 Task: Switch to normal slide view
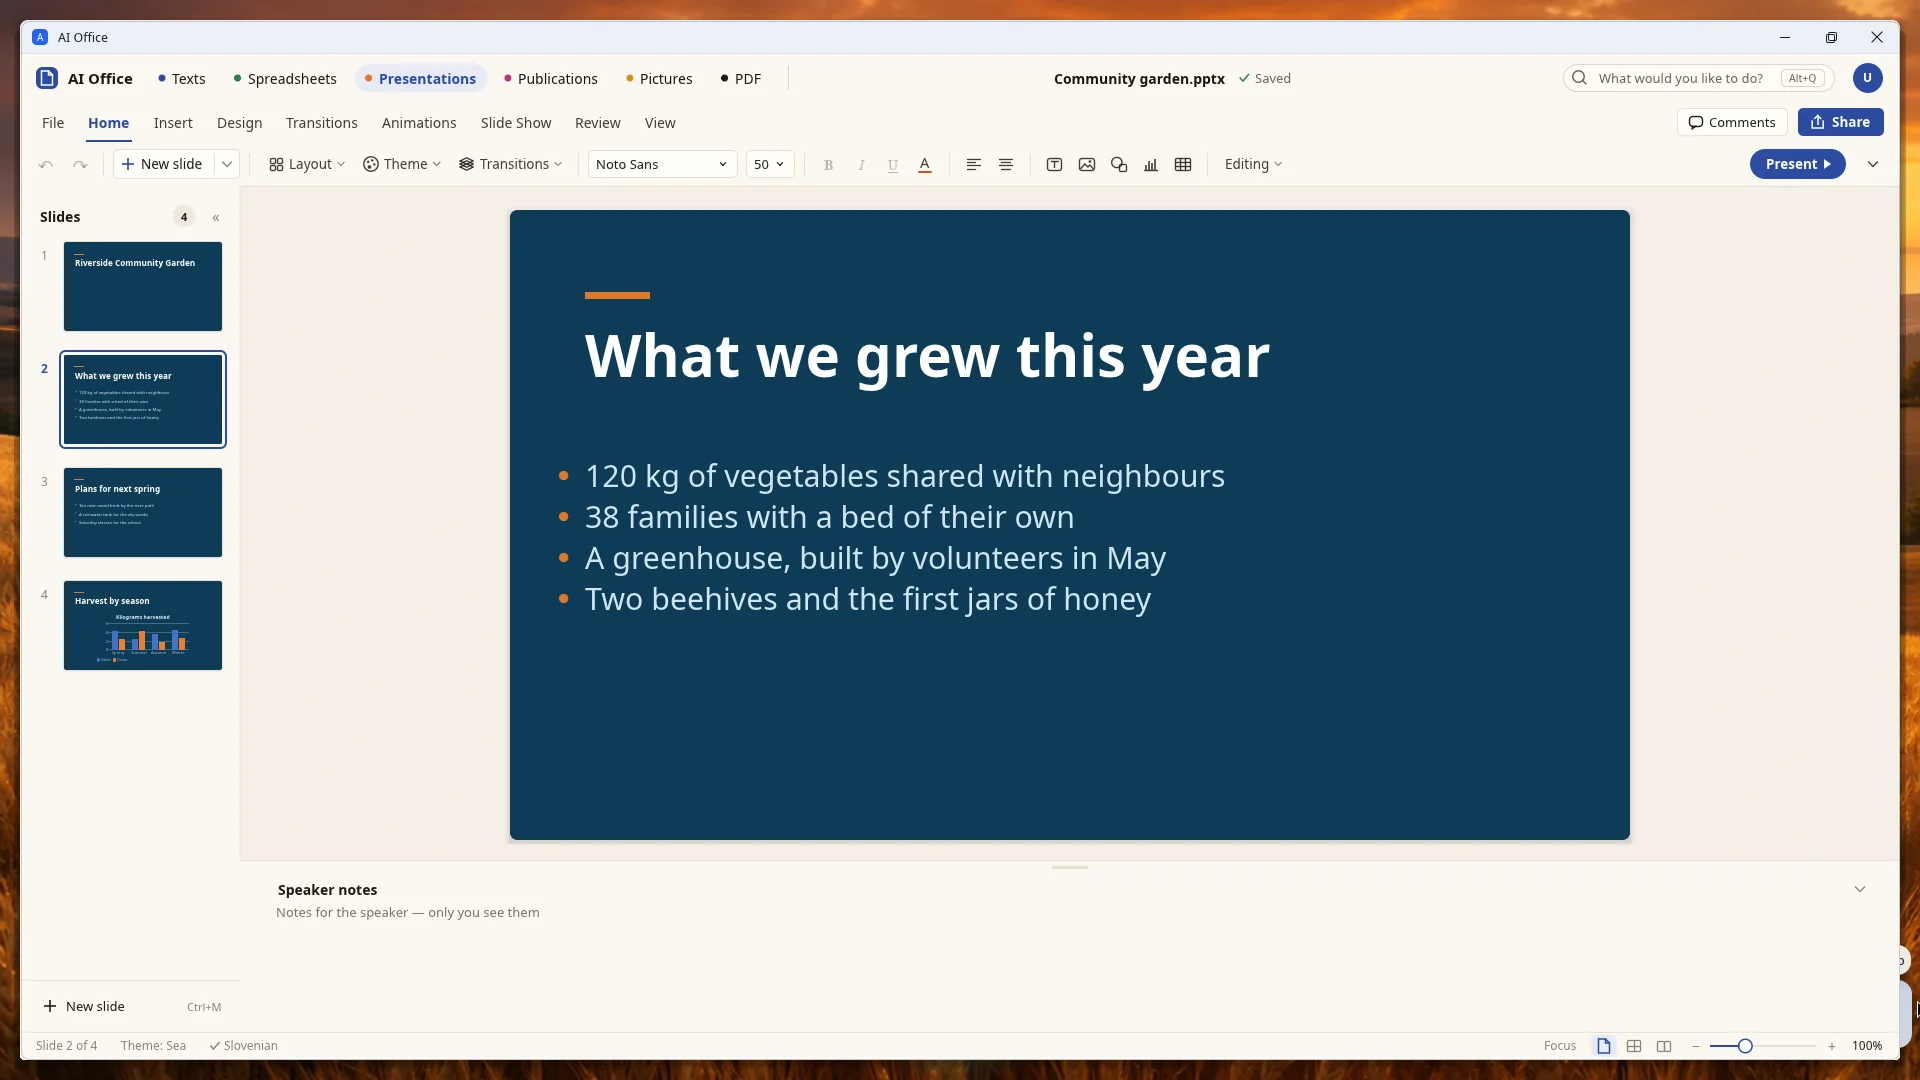(x=1604, y=1046)
